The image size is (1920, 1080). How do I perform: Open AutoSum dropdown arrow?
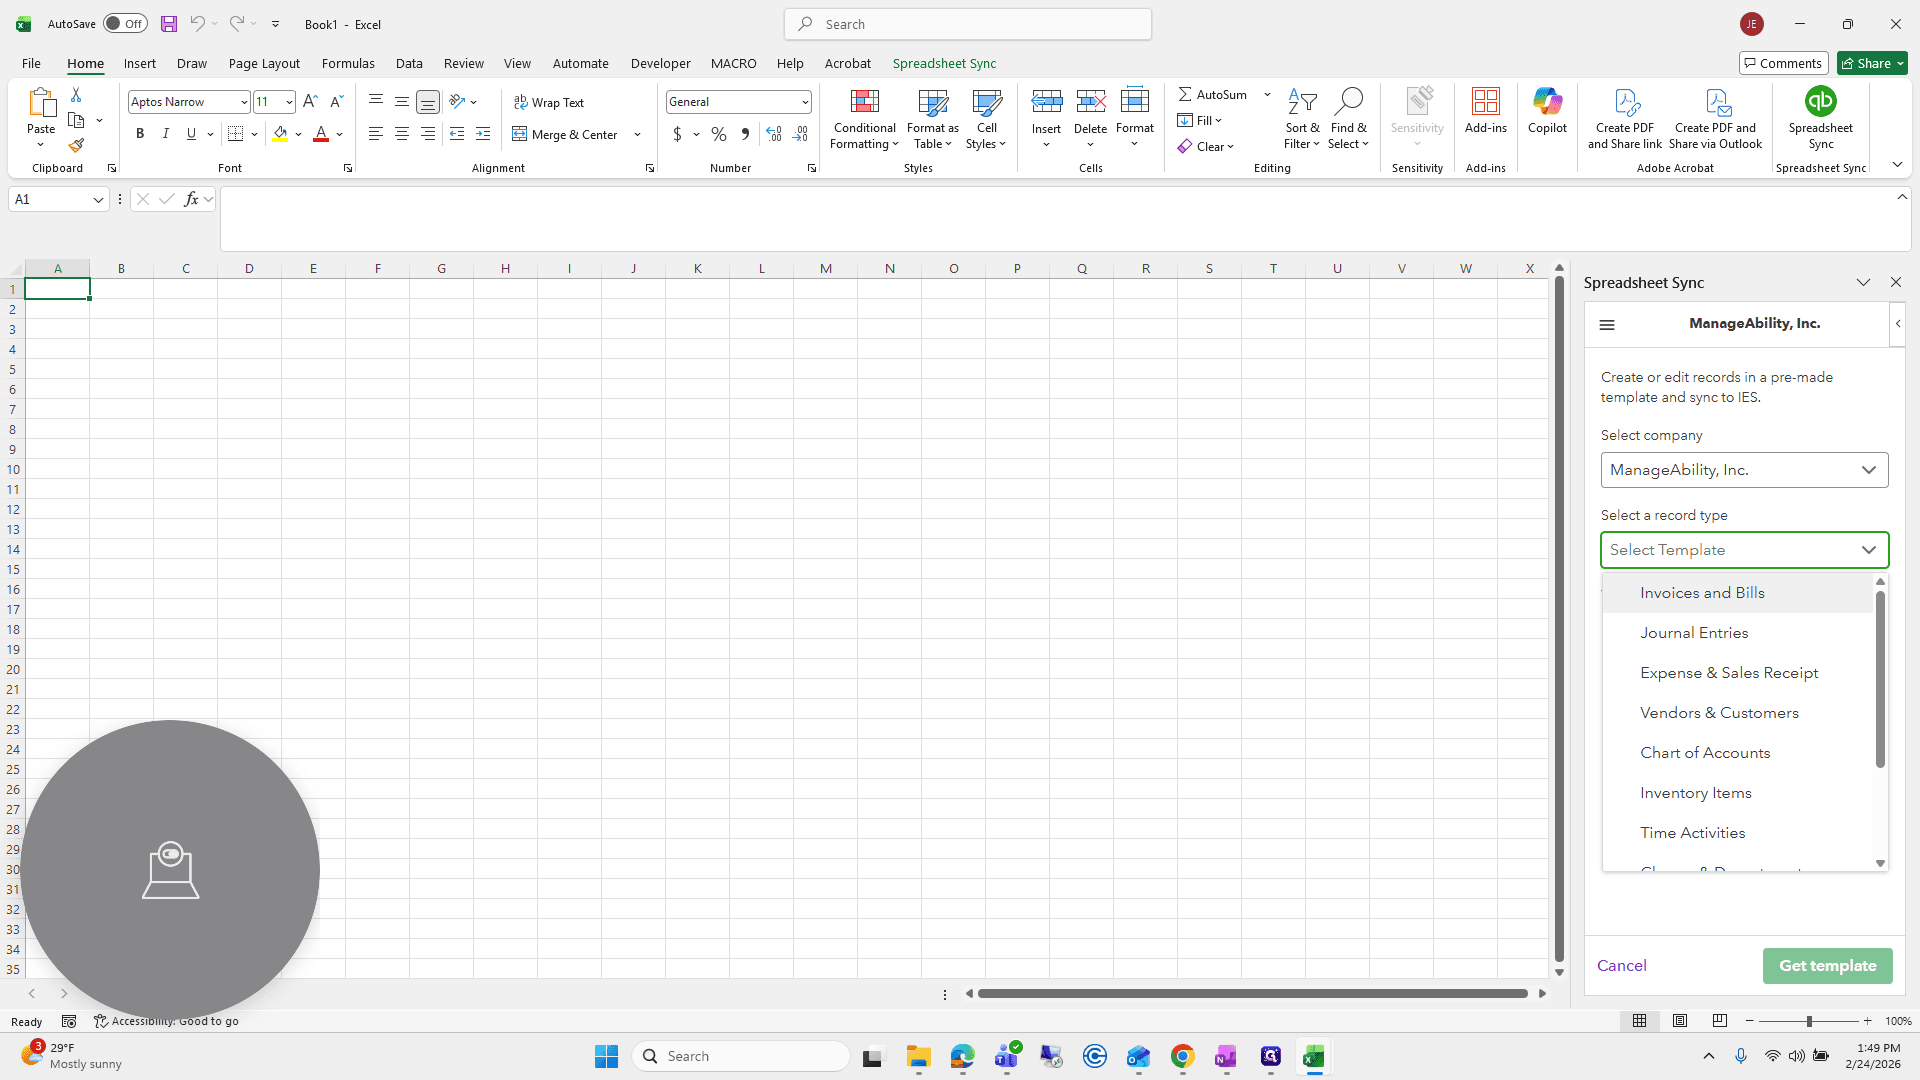pos(1267,94)
